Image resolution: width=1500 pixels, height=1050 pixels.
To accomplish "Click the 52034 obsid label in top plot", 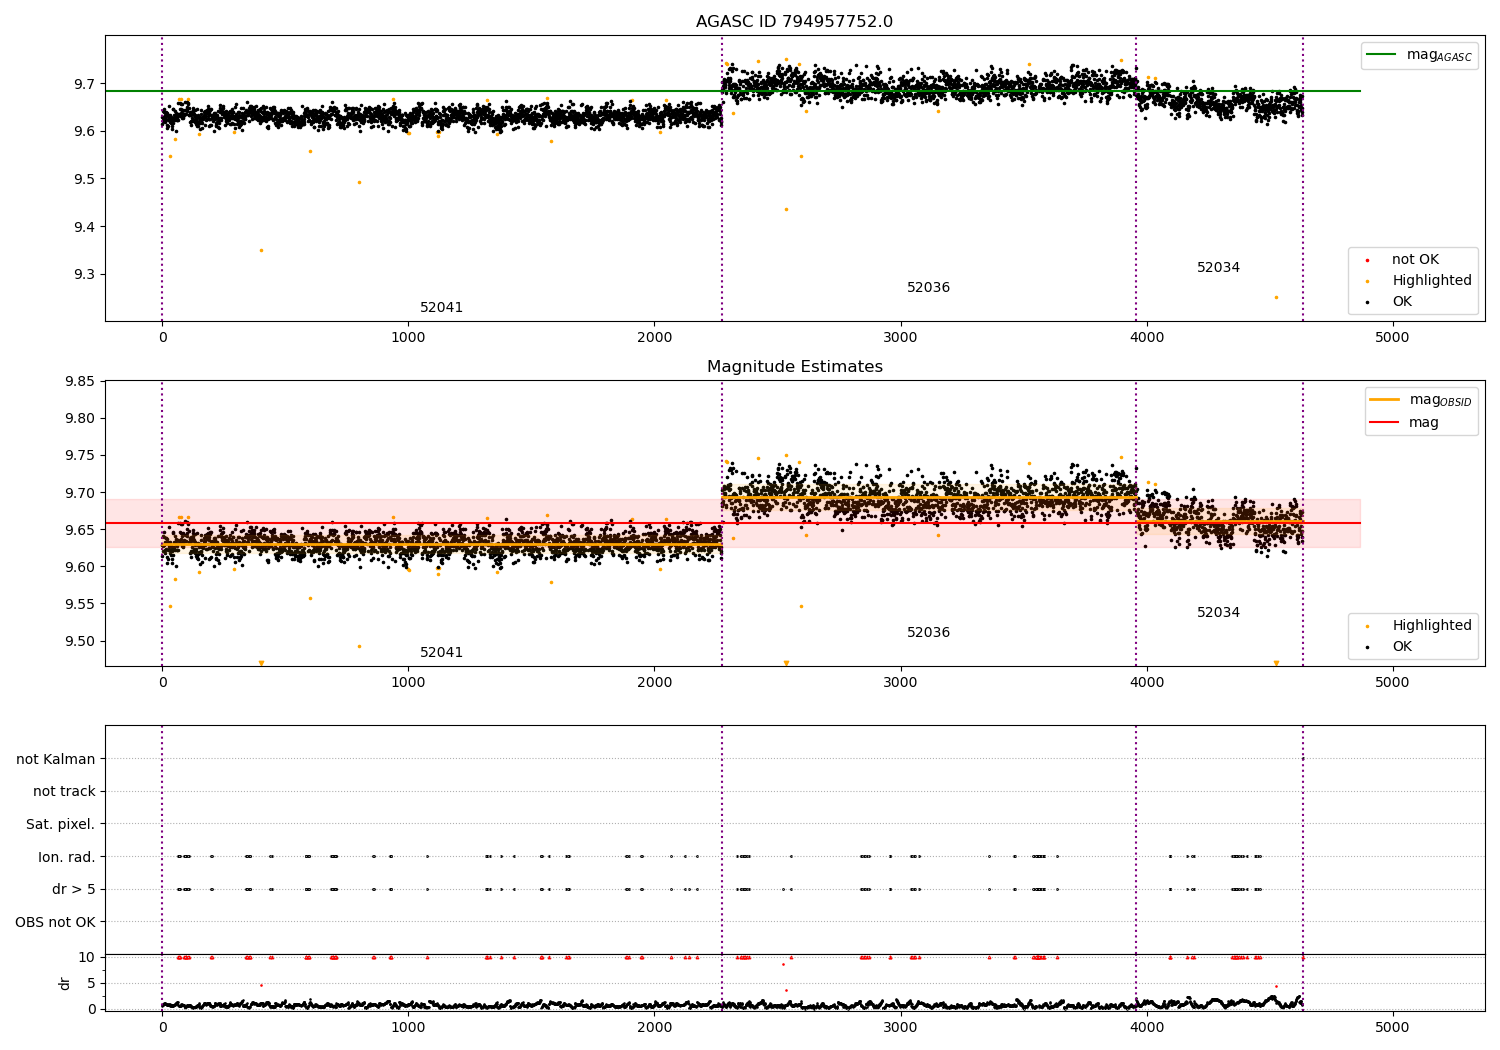I will coord(1218,268).
